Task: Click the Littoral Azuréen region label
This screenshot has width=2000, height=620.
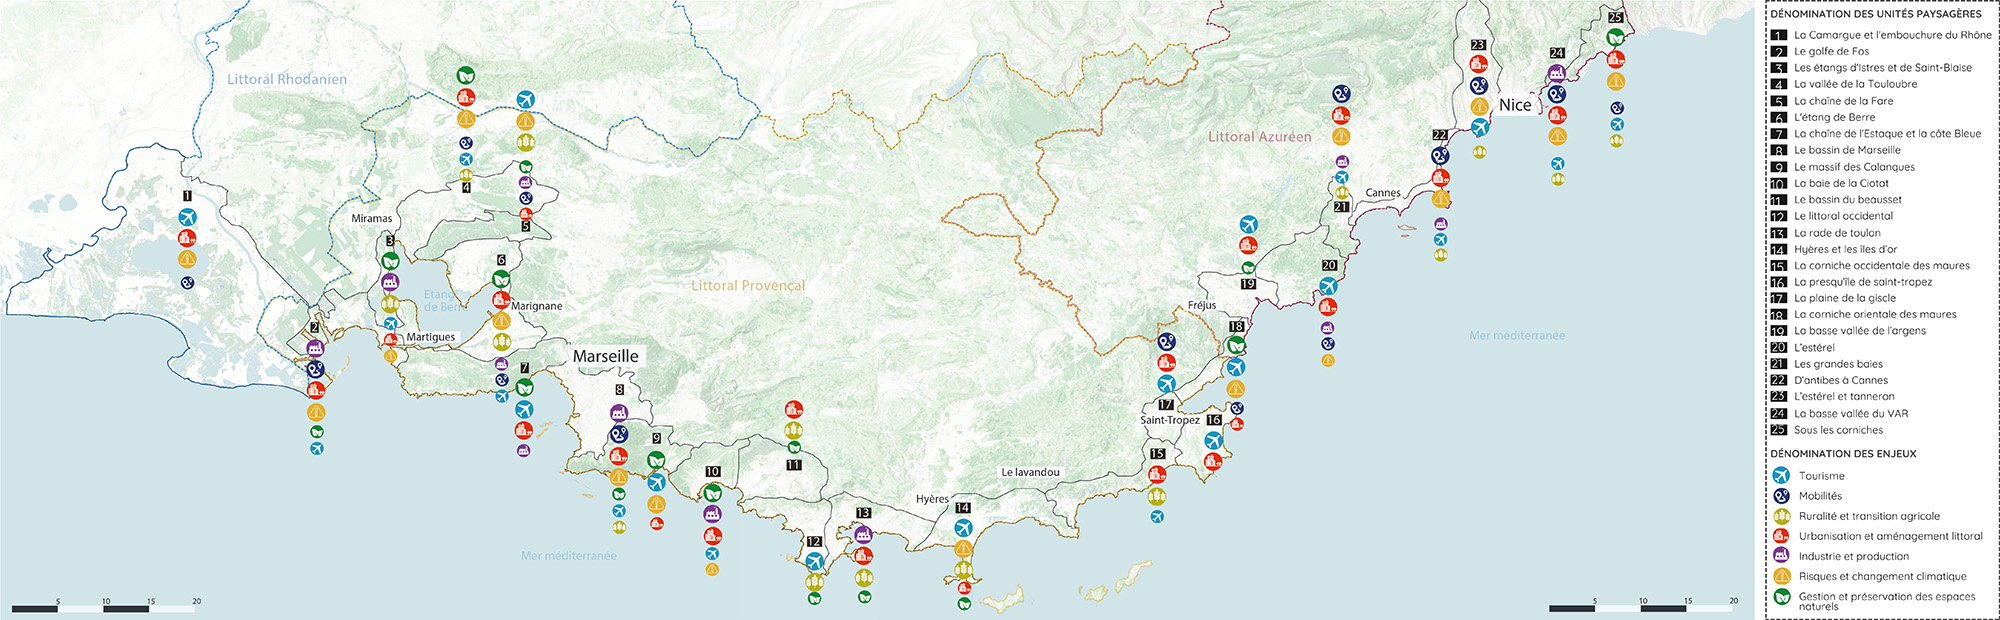Action: pos(1259,137)
